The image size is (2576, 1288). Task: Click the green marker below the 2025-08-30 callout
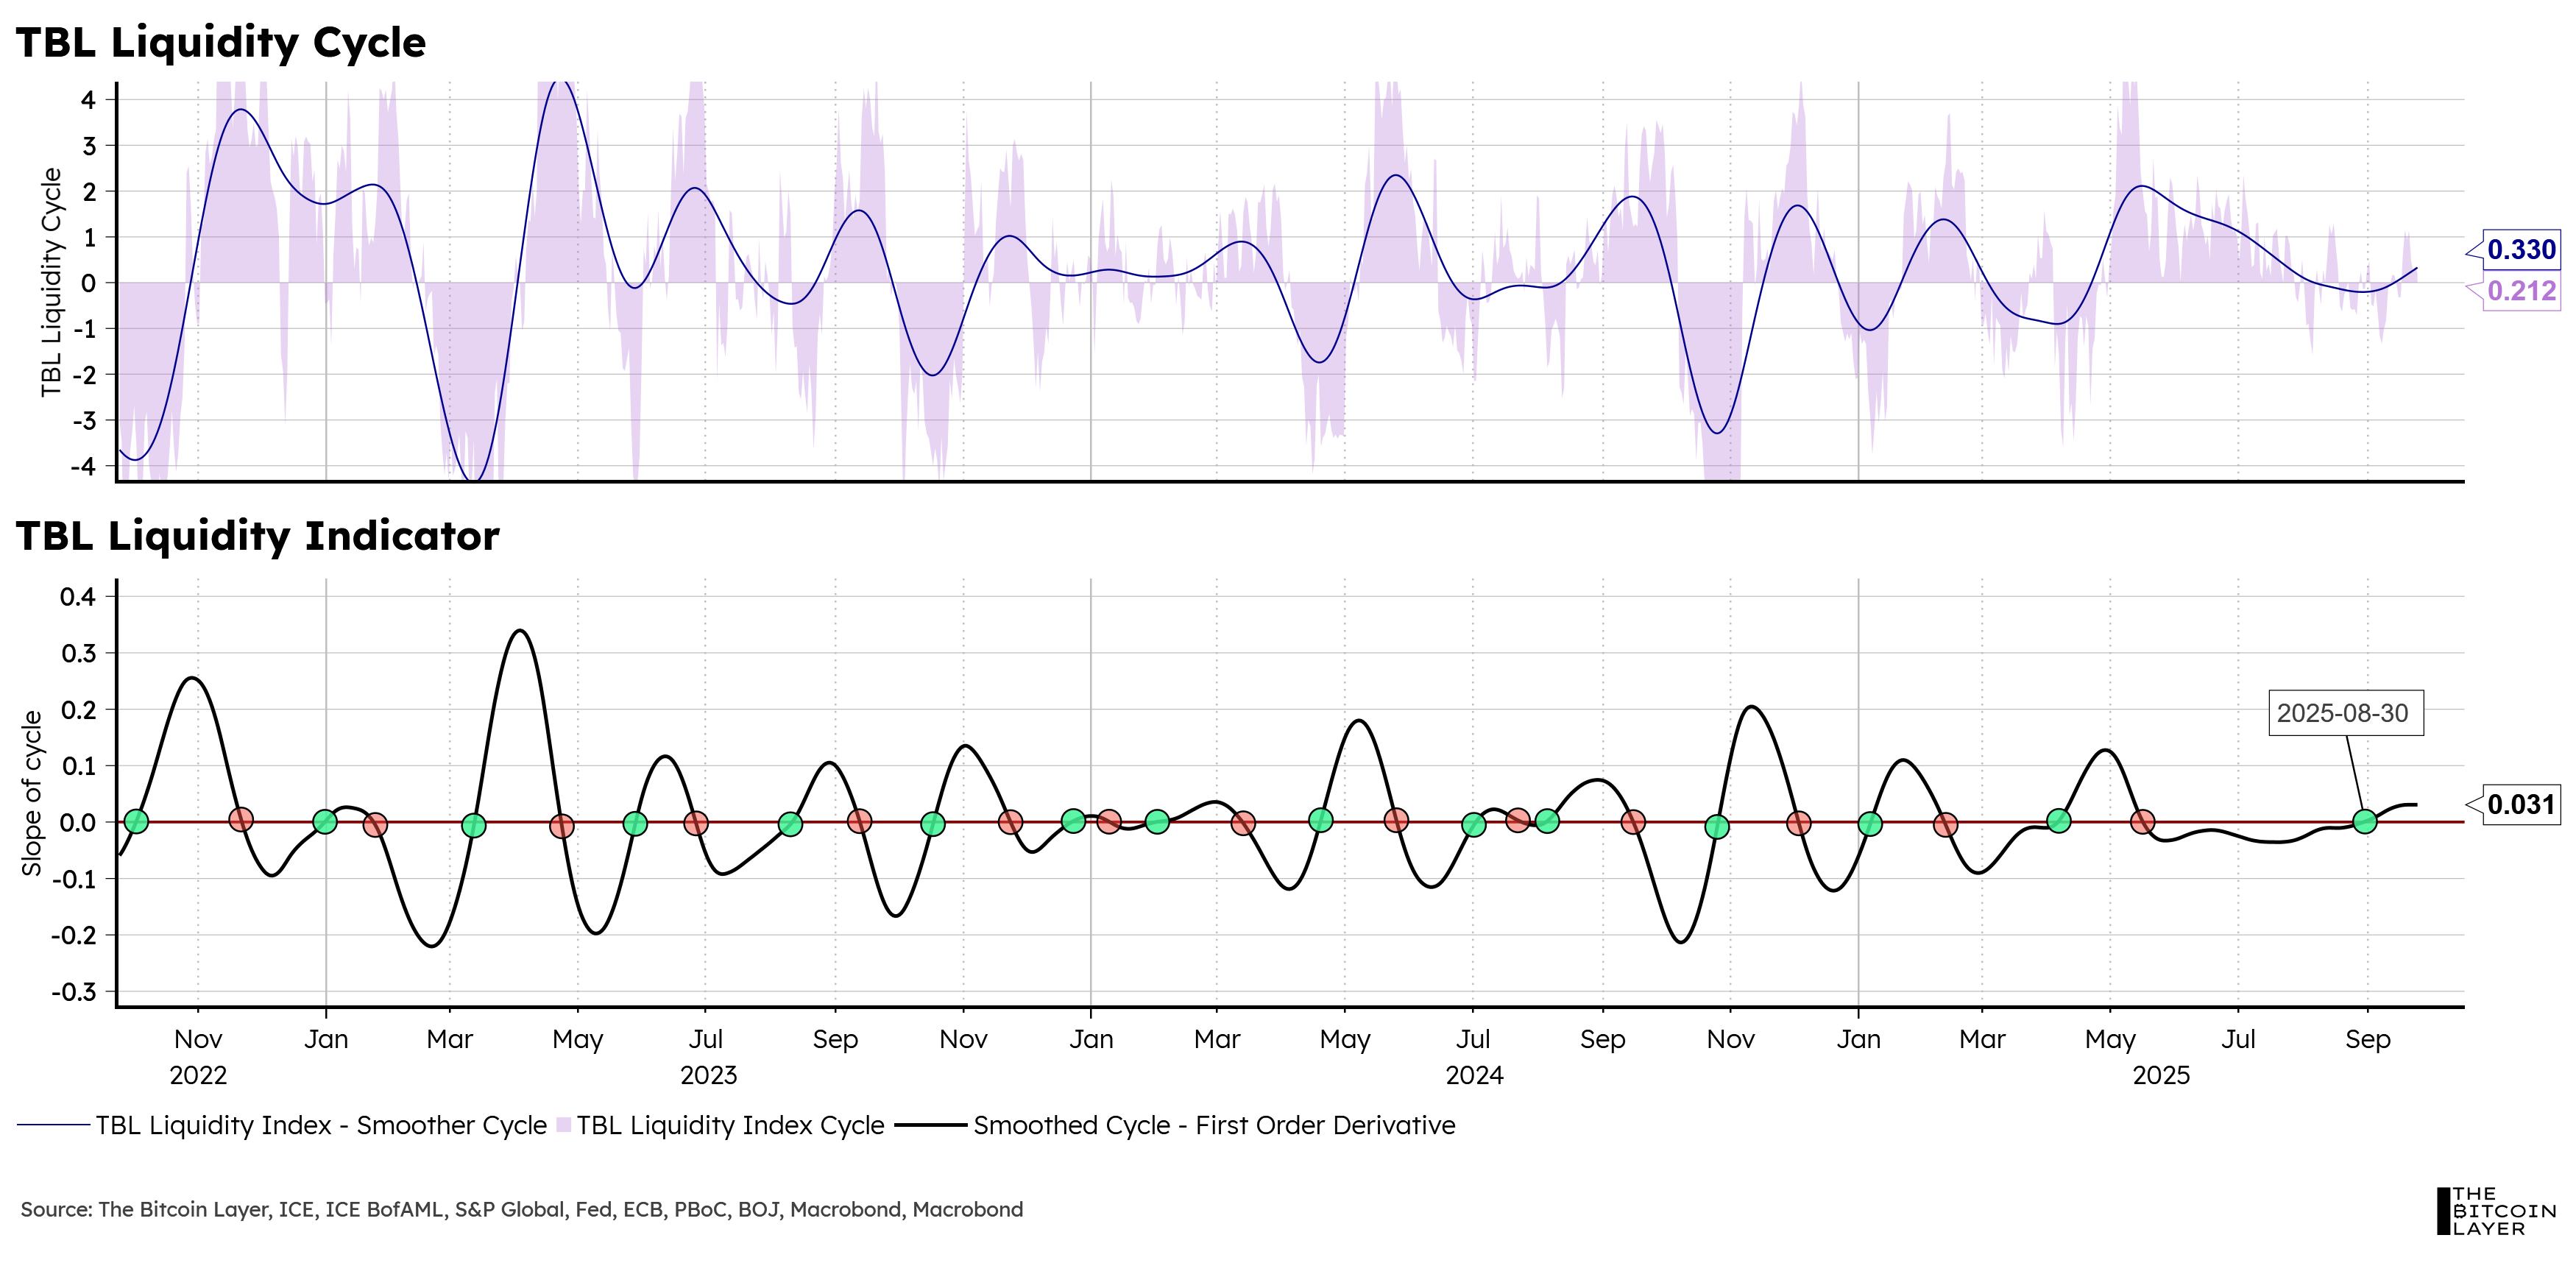(2365, 821)
